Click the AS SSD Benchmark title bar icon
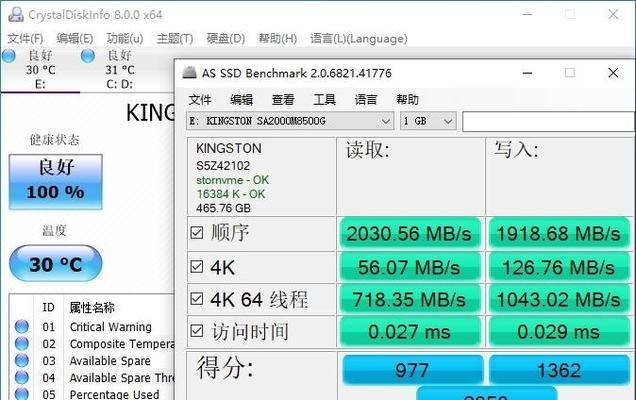 pyautogui.click(x=189, y=73)
